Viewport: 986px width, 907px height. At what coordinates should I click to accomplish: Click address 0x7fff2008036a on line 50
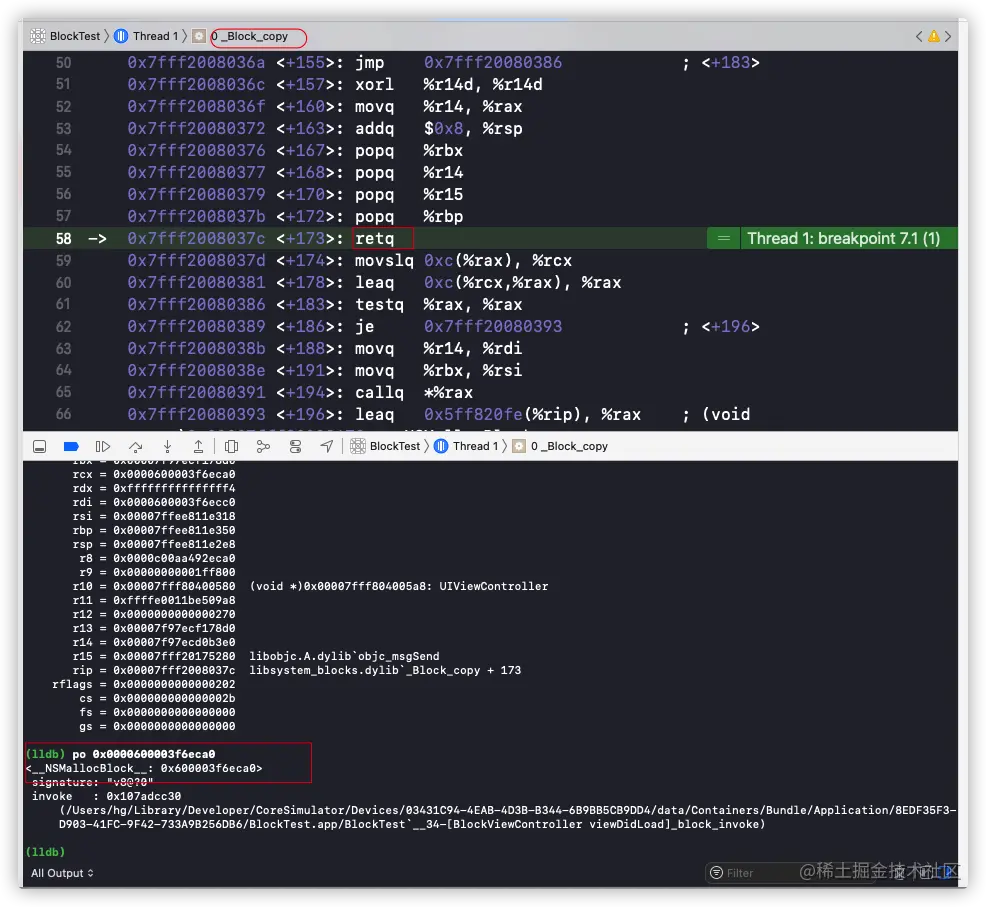click(x=196, y=63)
